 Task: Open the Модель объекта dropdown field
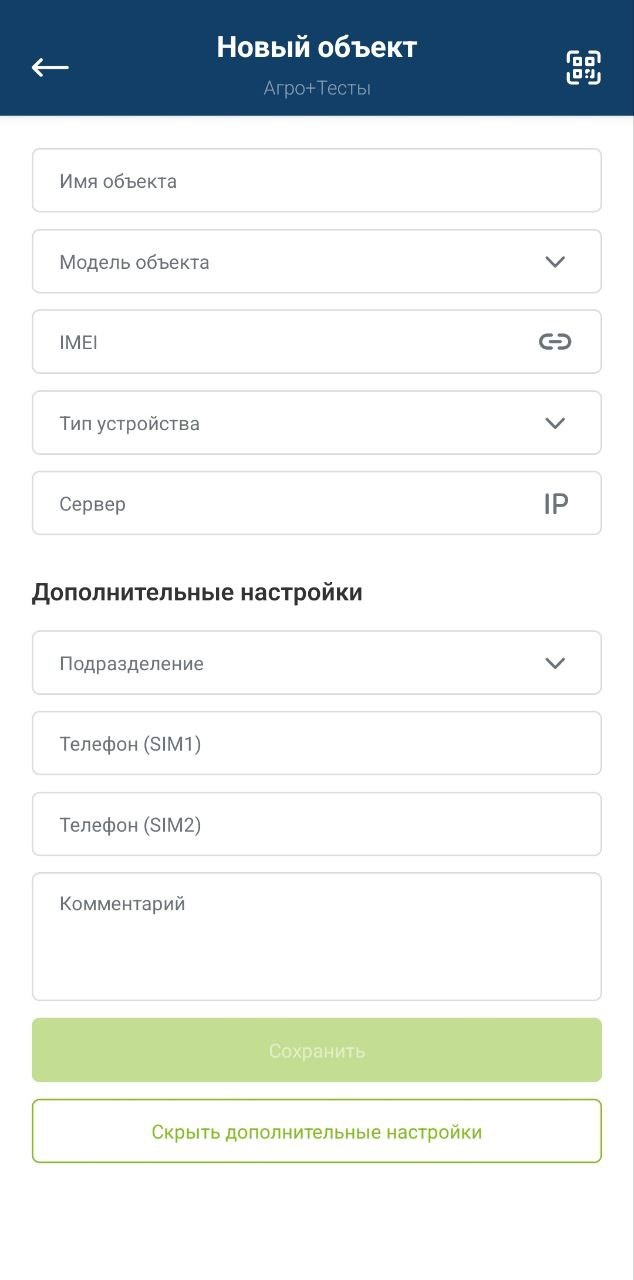coord(317,262)
